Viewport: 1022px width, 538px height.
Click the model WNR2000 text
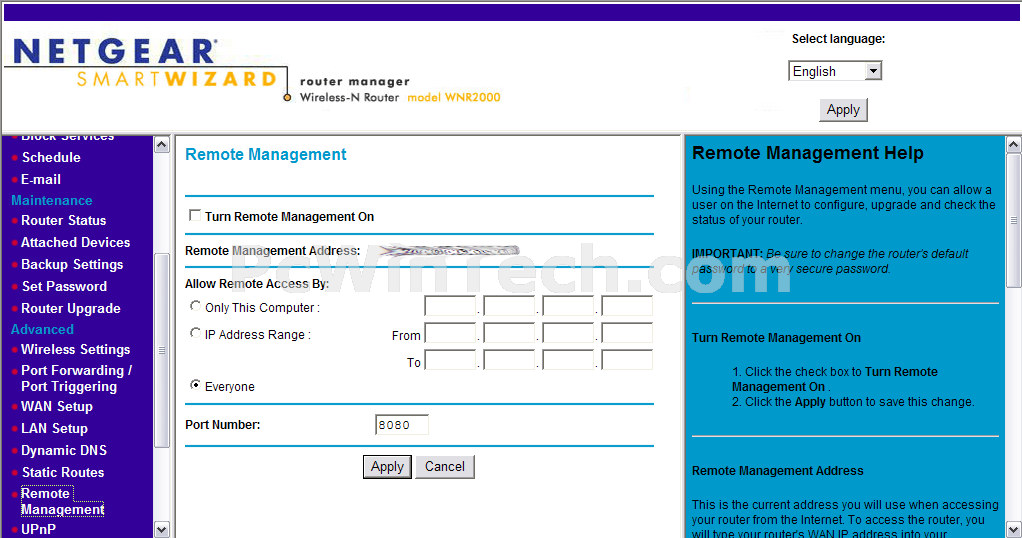point(454,97)
